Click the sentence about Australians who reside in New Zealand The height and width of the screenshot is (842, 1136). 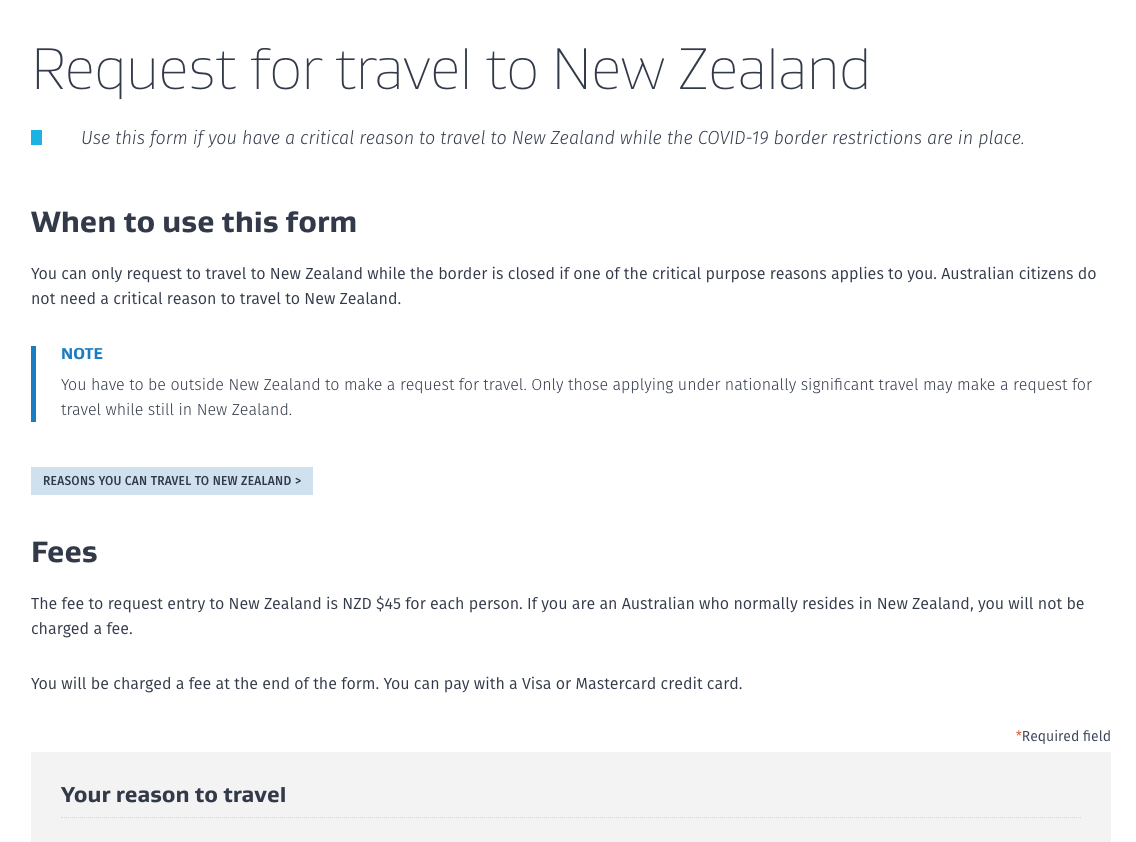coord(557,616)
